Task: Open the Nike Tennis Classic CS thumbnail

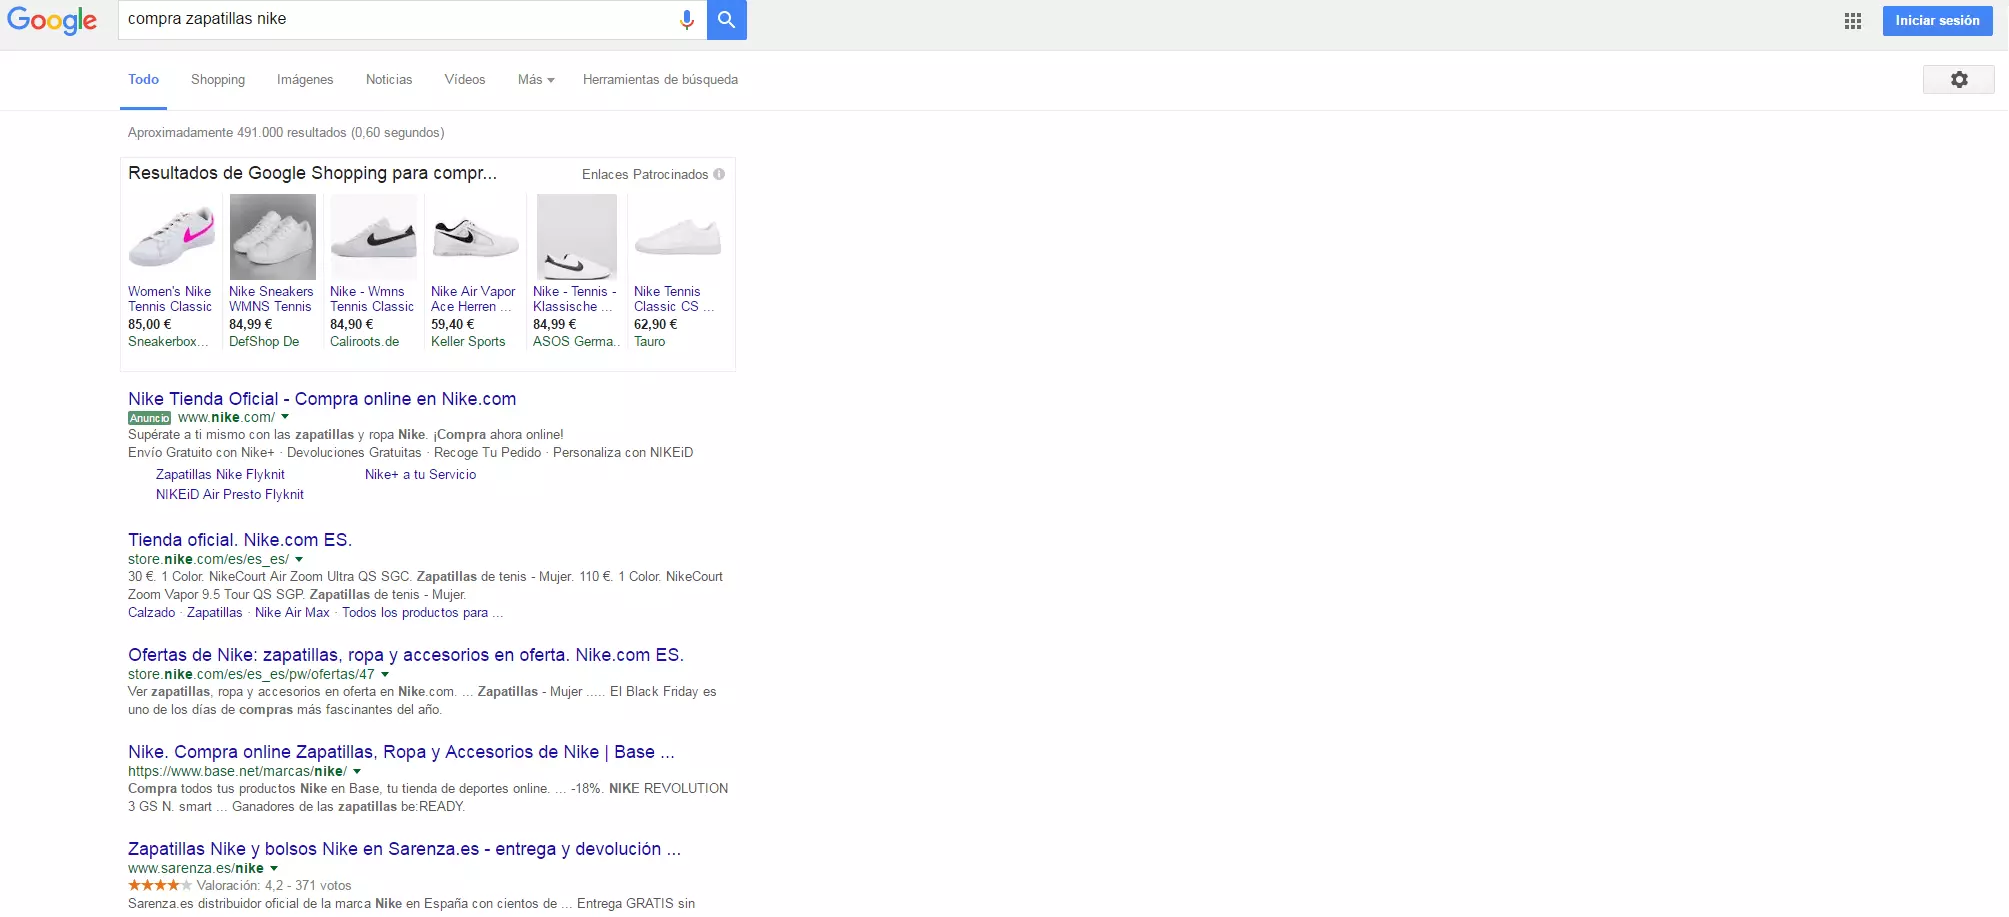Action: 677,237
